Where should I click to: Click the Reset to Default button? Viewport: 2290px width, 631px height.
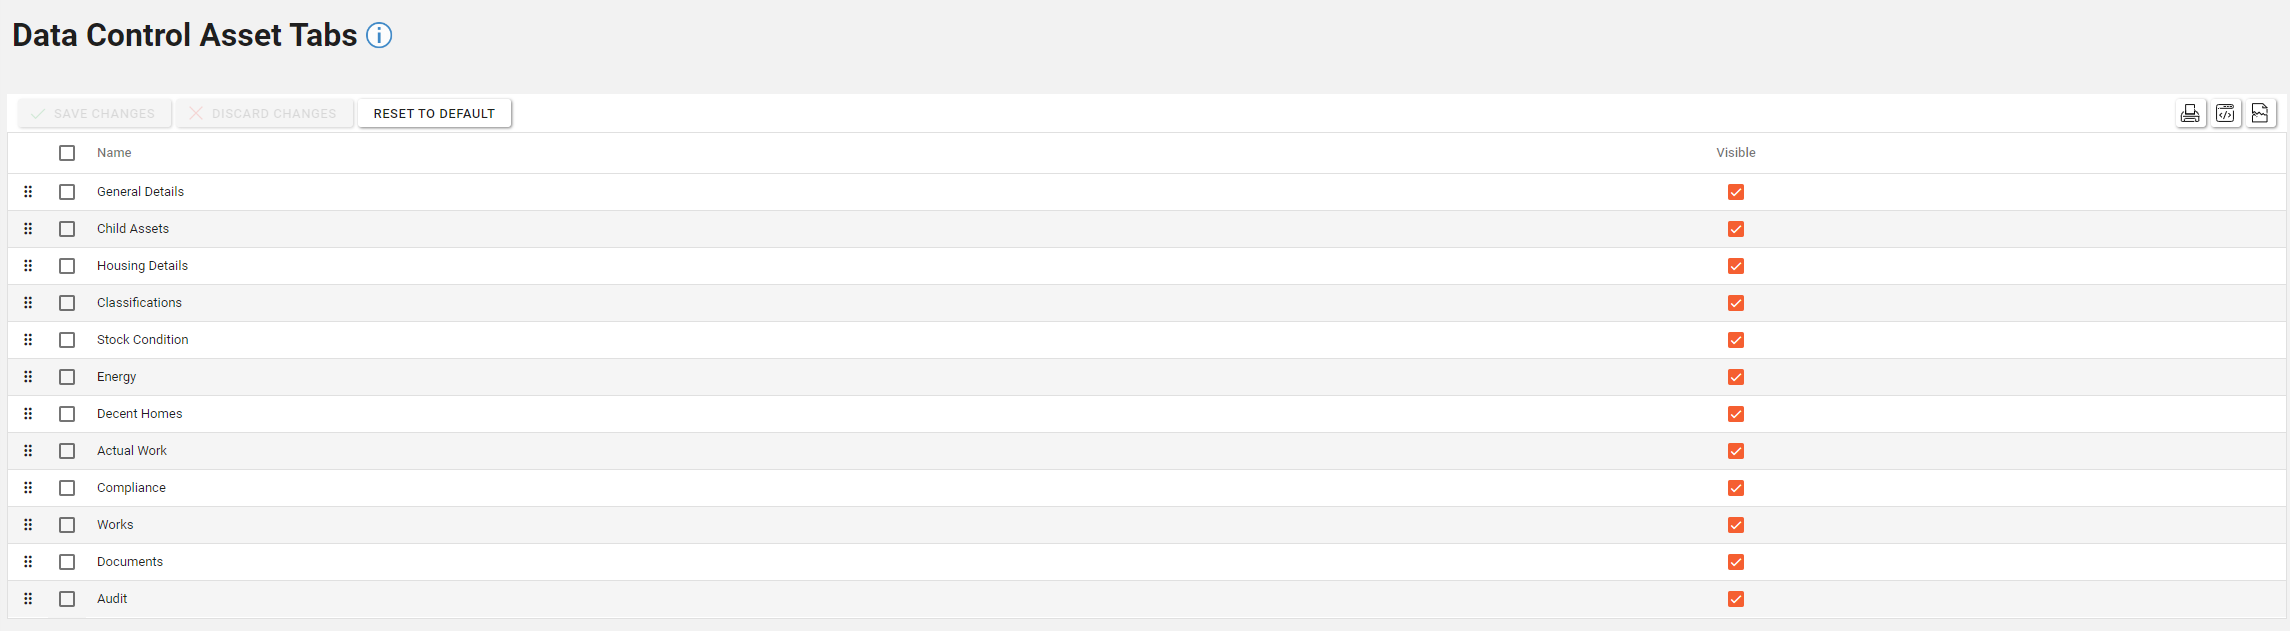pyautogui.click(x=434, y=113)
